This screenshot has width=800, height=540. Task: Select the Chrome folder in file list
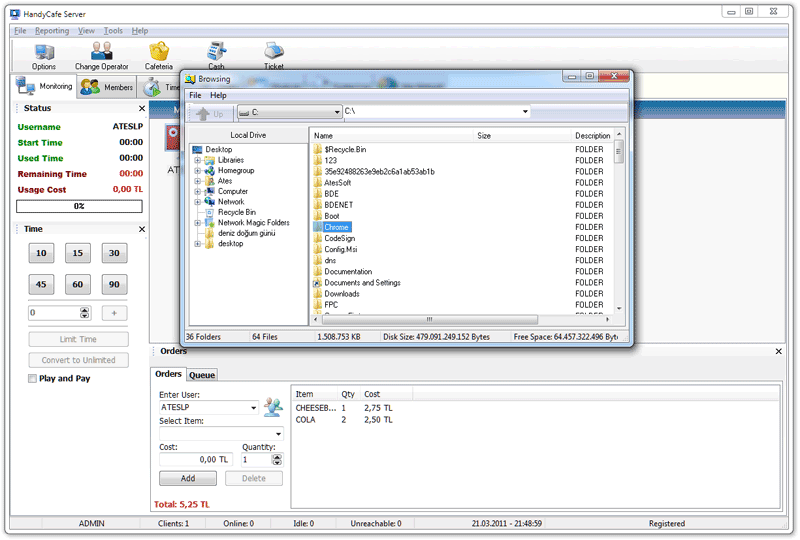336,227
